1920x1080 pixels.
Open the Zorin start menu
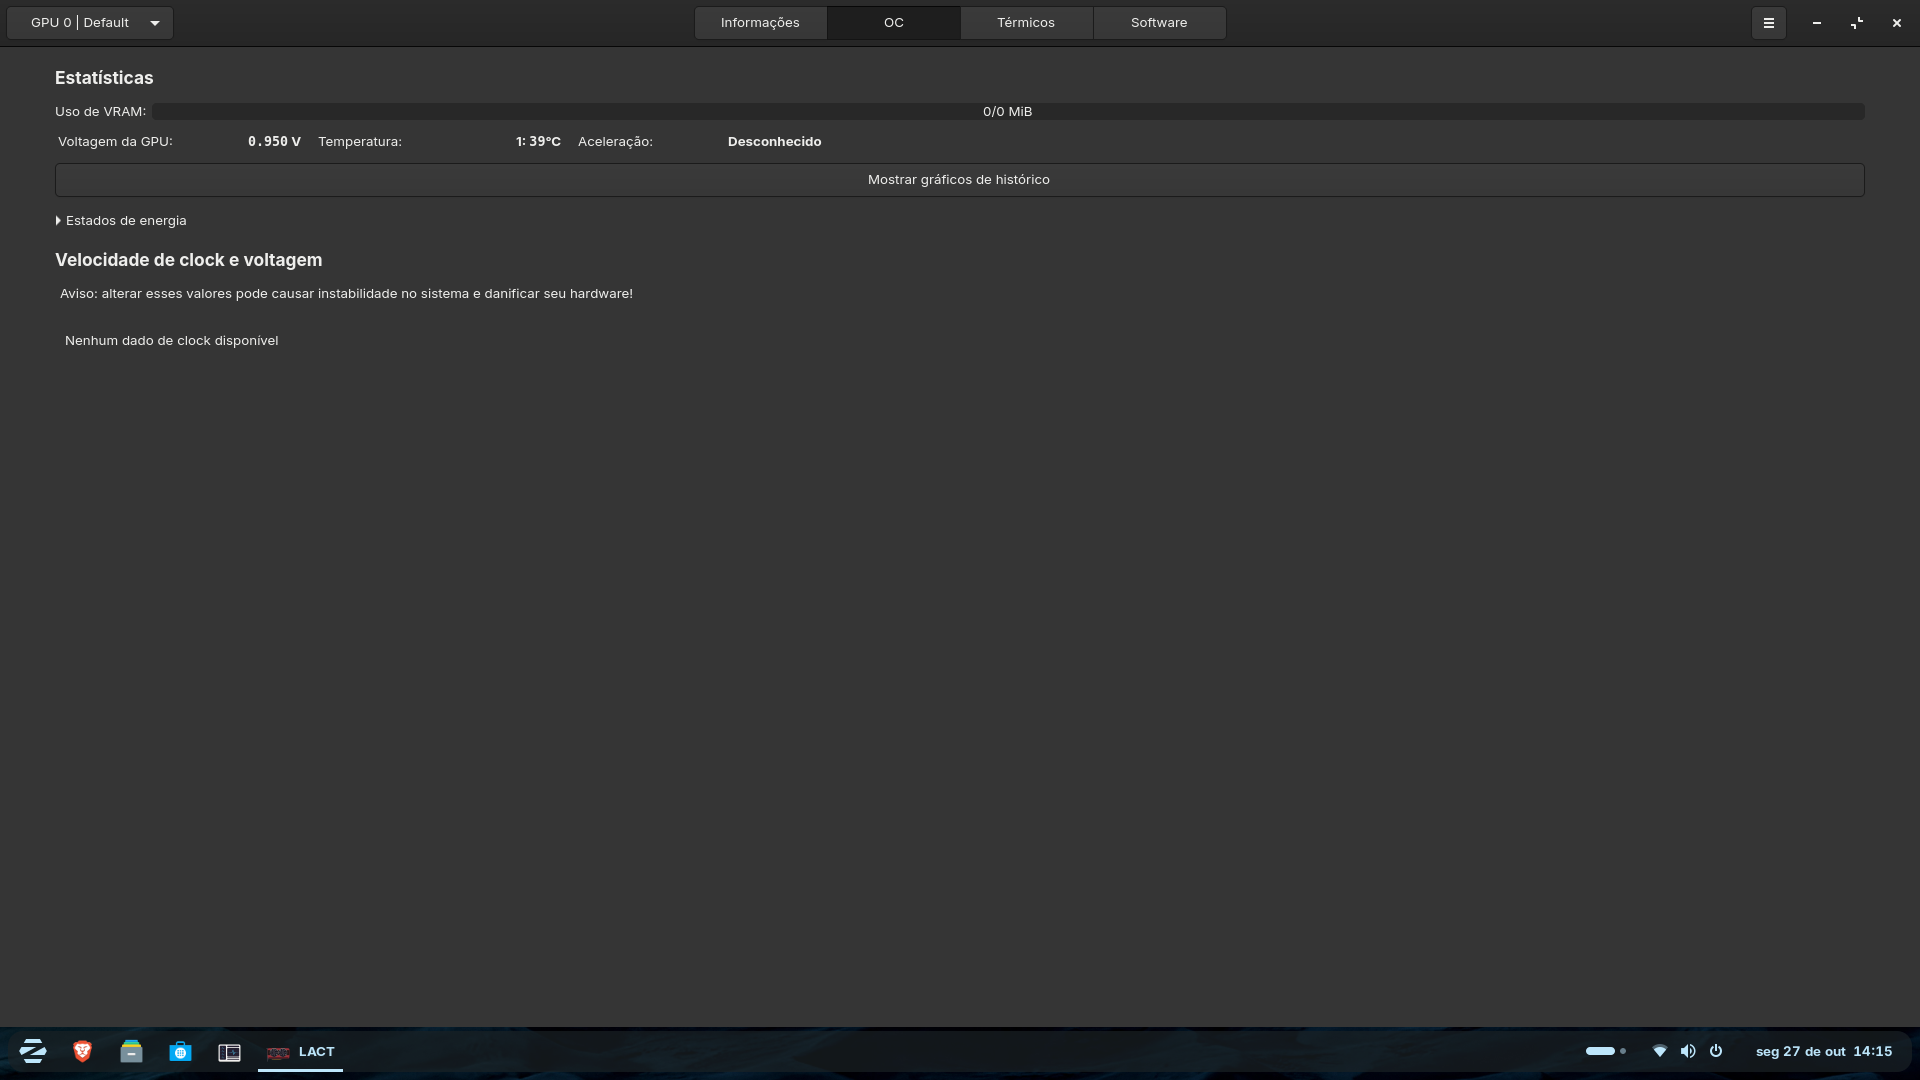[33, 1051]
